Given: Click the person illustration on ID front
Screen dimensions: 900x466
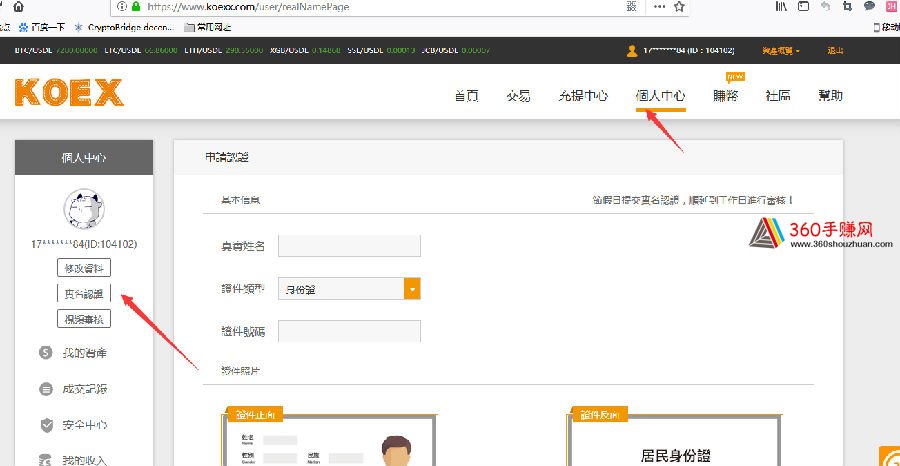Looking at the screenshot, I should (x=395, y=451).
